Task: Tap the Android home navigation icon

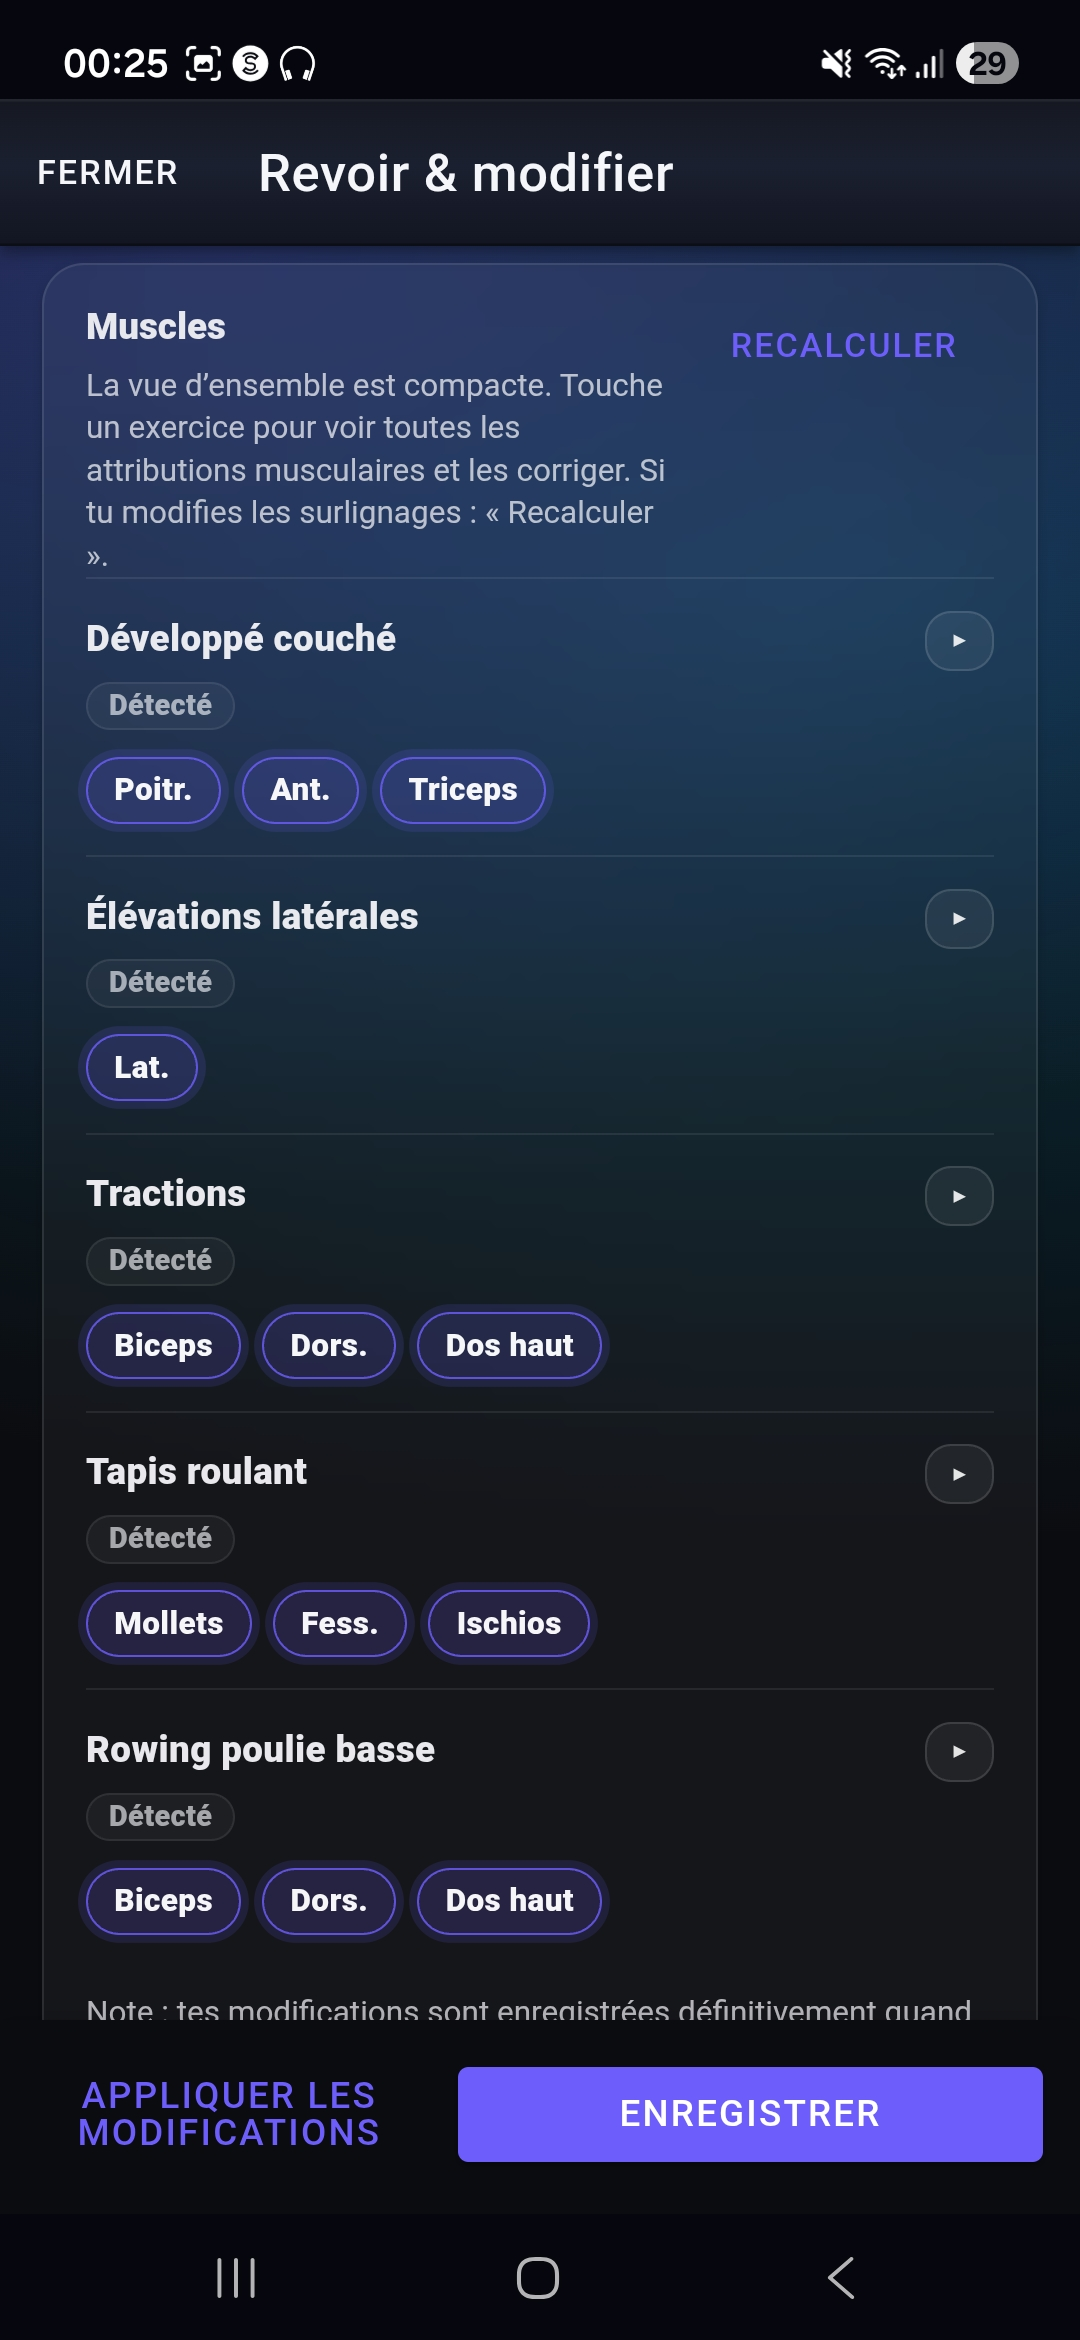Action: [x=538, y=2278]
